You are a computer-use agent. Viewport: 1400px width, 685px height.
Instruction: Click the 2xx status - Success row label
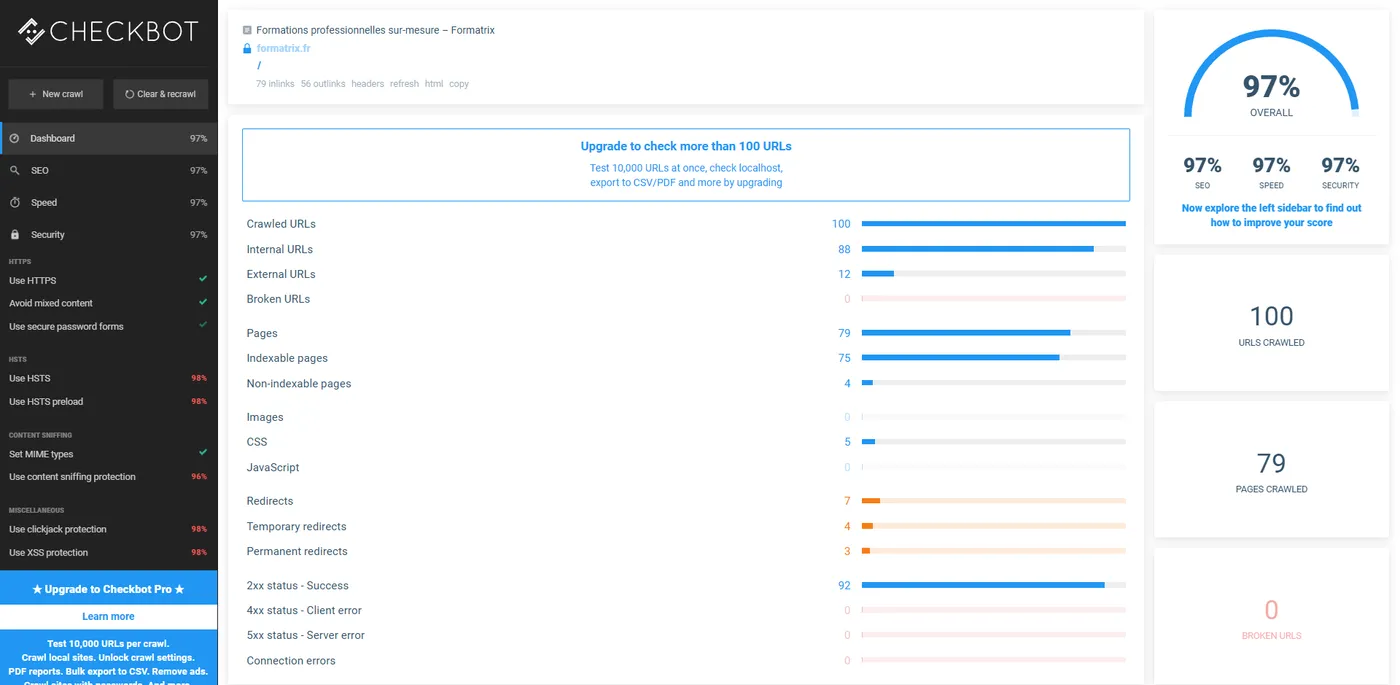point(298,585)
